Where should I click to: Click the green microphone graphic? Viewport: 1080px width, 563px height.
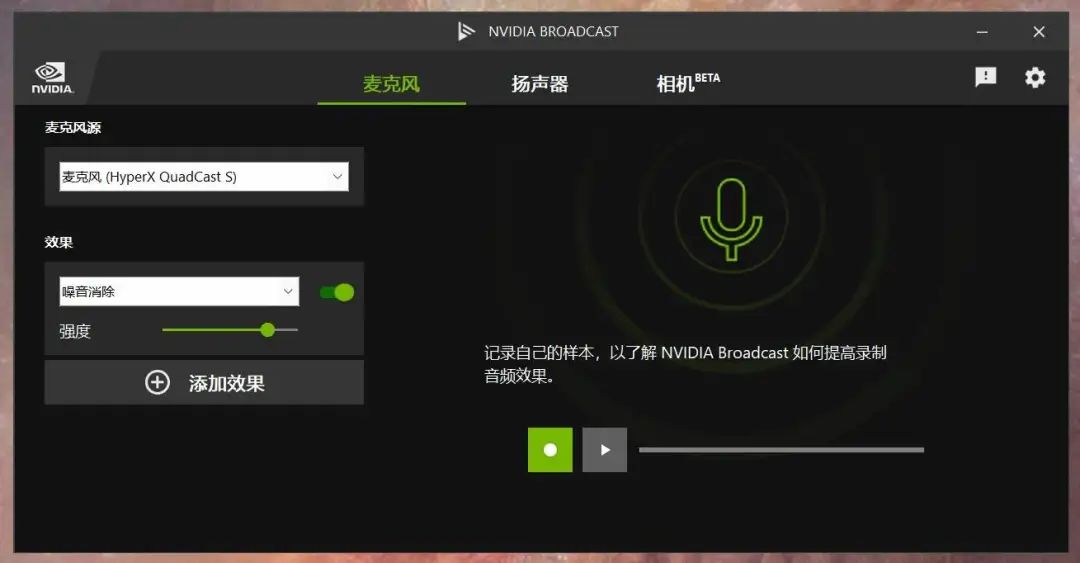click(x=731, y=219)
